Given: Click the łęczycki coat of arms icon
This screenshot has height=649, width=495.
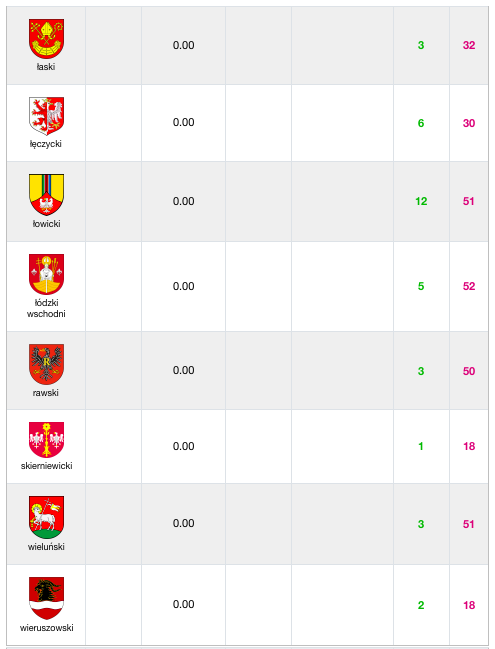Looking at the screenshot, I should (46, 116).
